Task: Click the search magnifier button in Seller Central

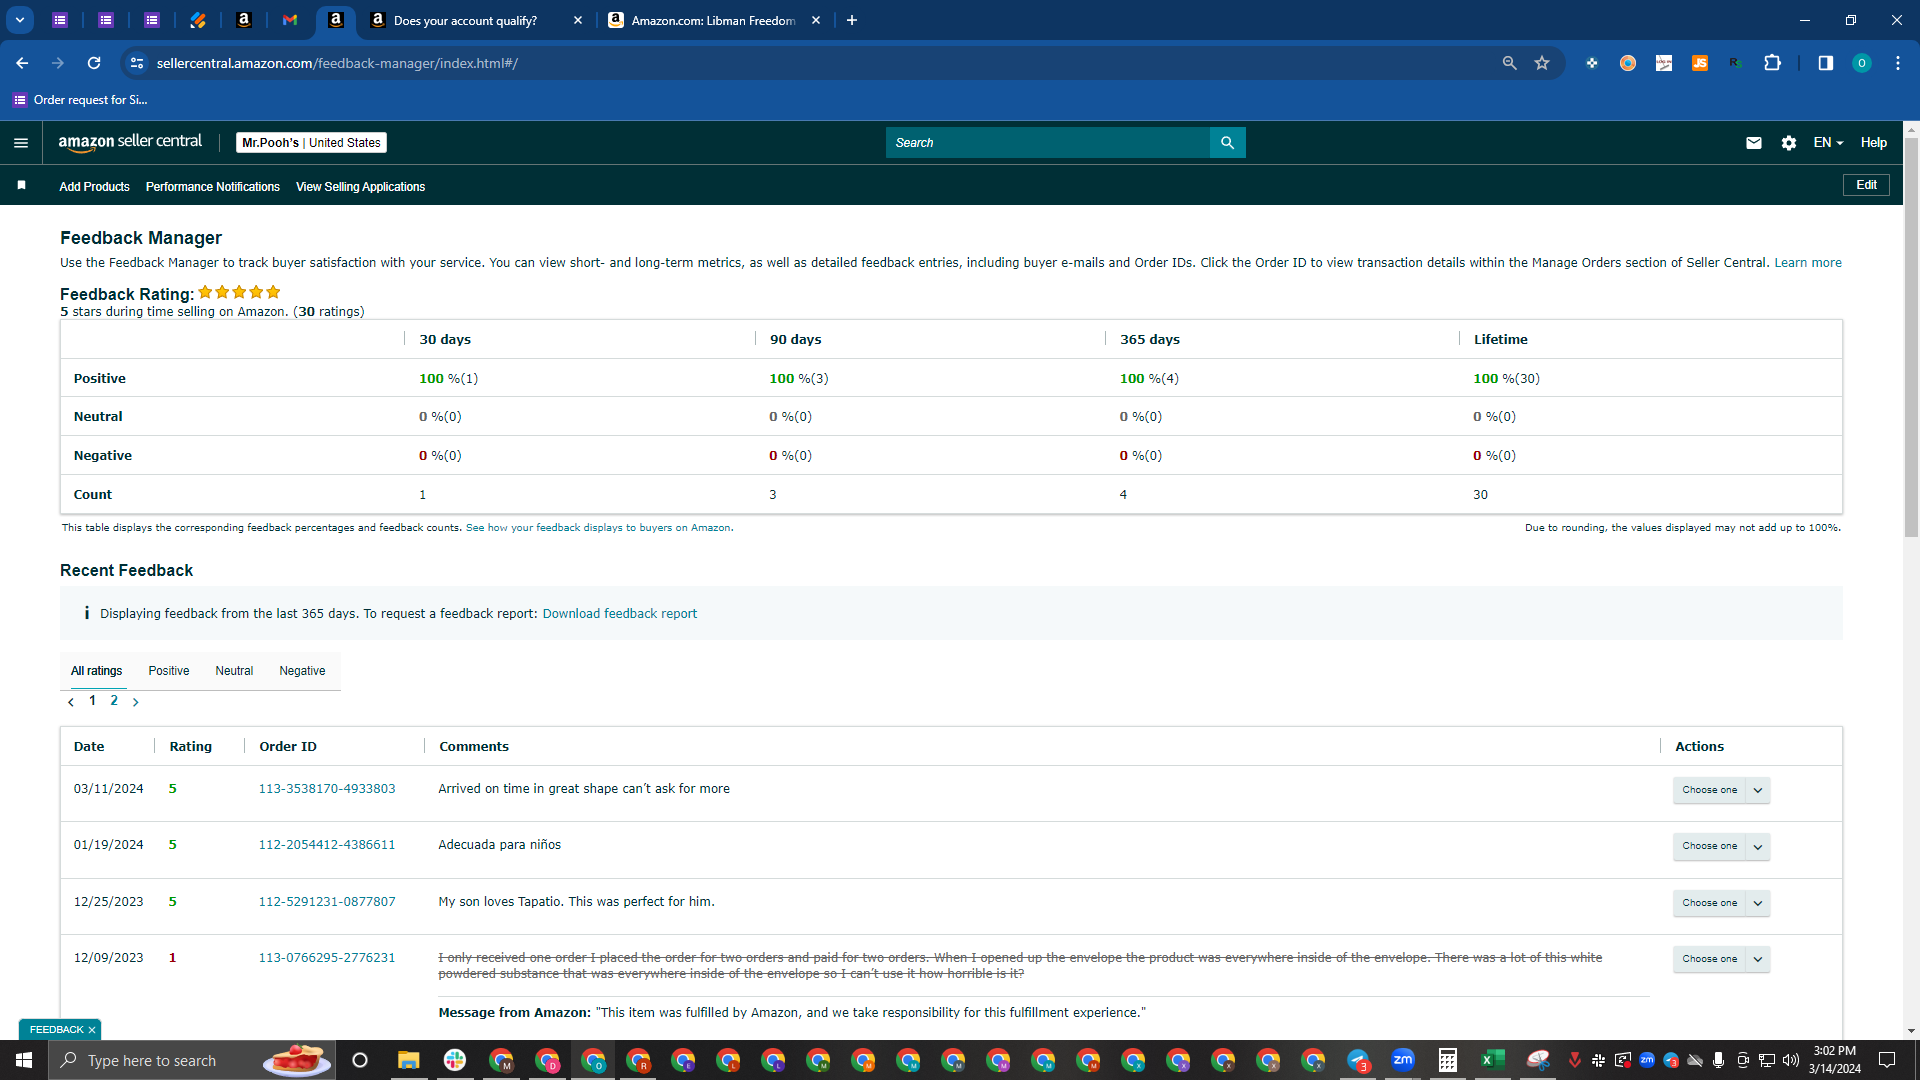Action: (x=1227, y=143)
